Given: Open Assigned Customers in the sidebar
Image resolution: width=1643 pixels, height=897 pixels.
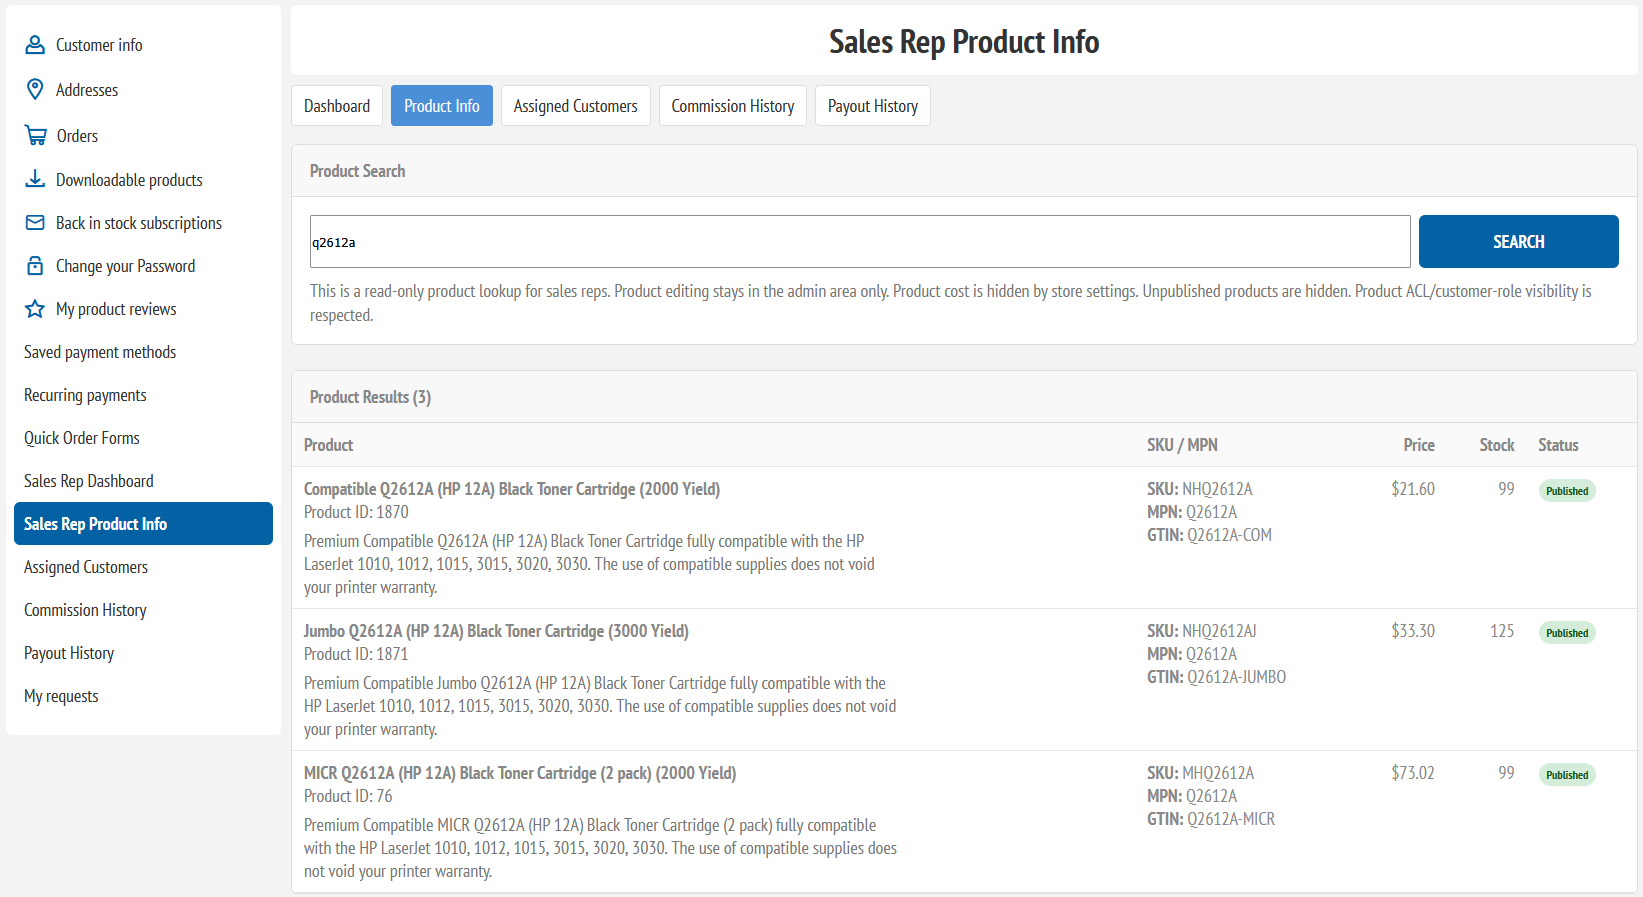Looking at the screenshot, I should coord(86,567).
